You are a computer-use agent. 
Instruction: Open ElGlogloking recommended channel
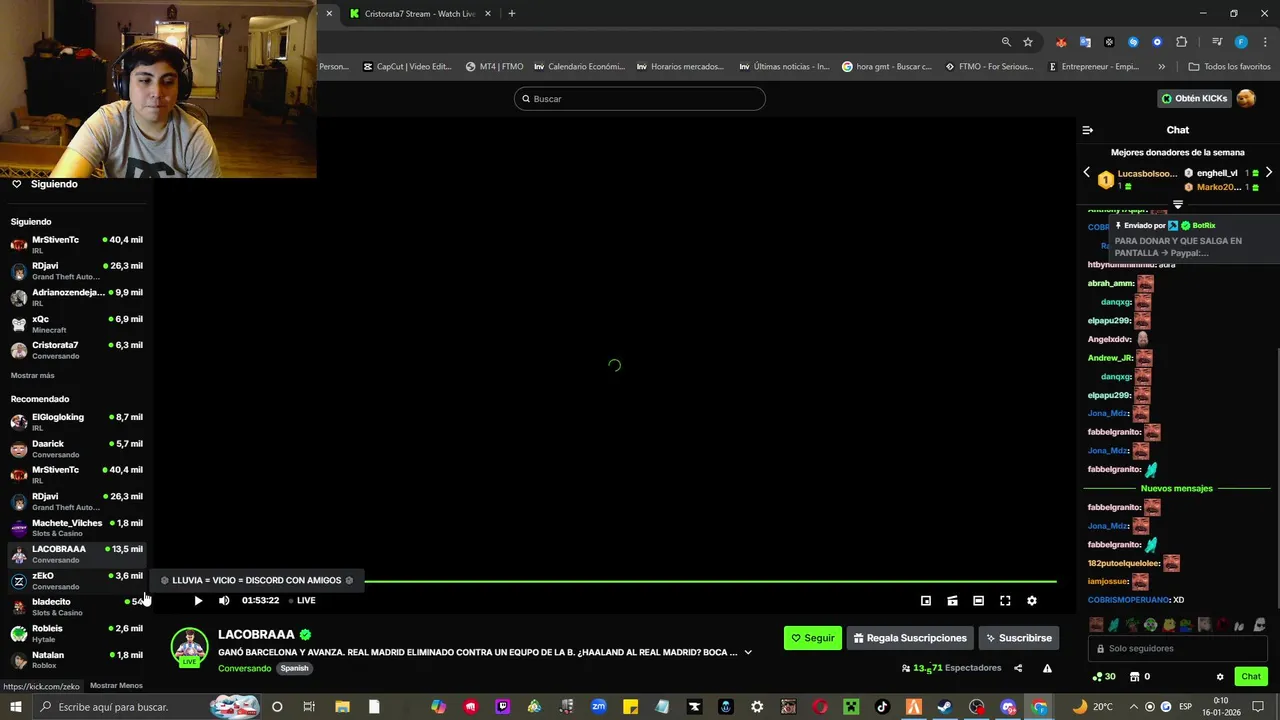coord(76,421)
